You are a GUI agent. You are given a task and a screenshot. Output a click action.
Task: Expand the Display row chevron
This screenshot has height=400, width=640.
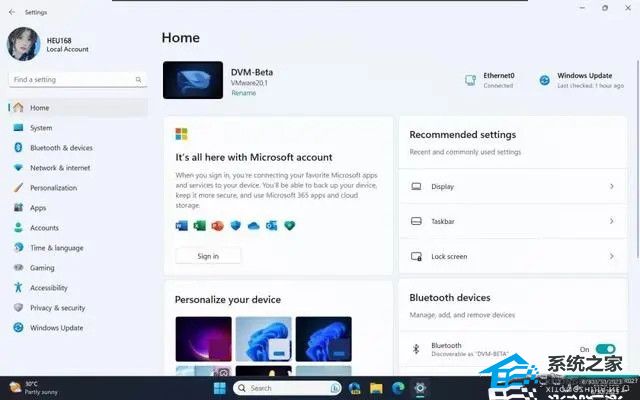pyautogui.click(x=611, y=187)
